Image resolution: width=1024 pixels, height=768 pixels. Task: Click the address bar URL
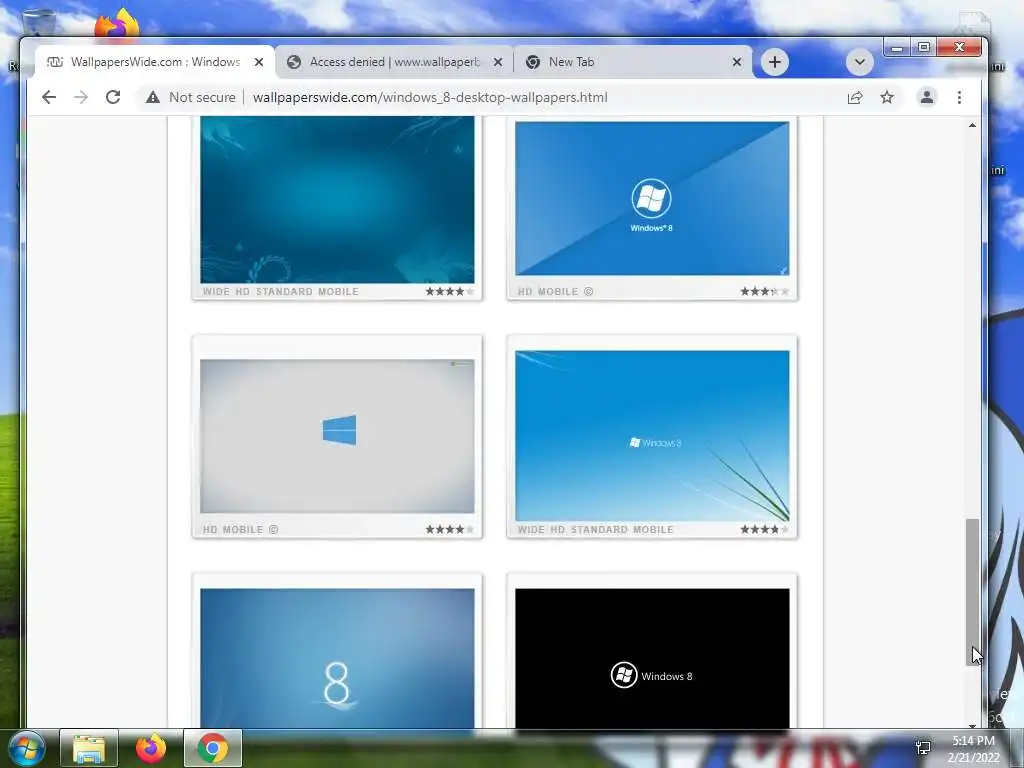click(430, 97)
